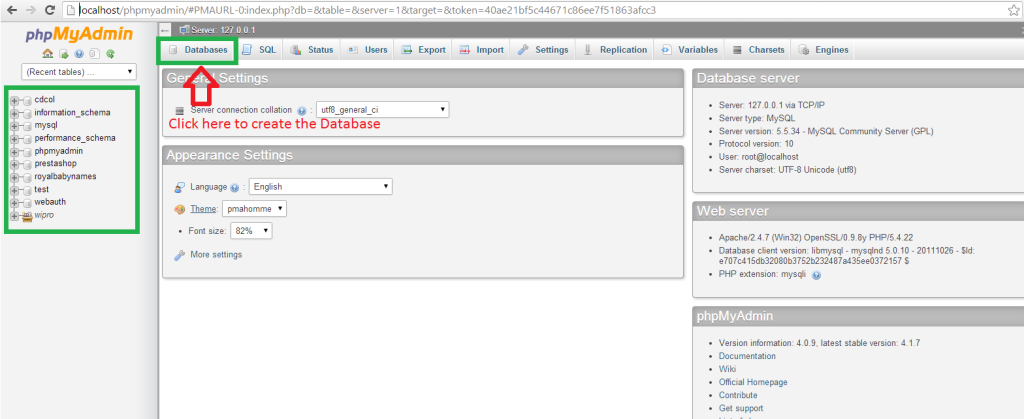Viewport: 1024px width, 419px height.
Task: Click browser Forward arrow
Action: click(30, 10)
